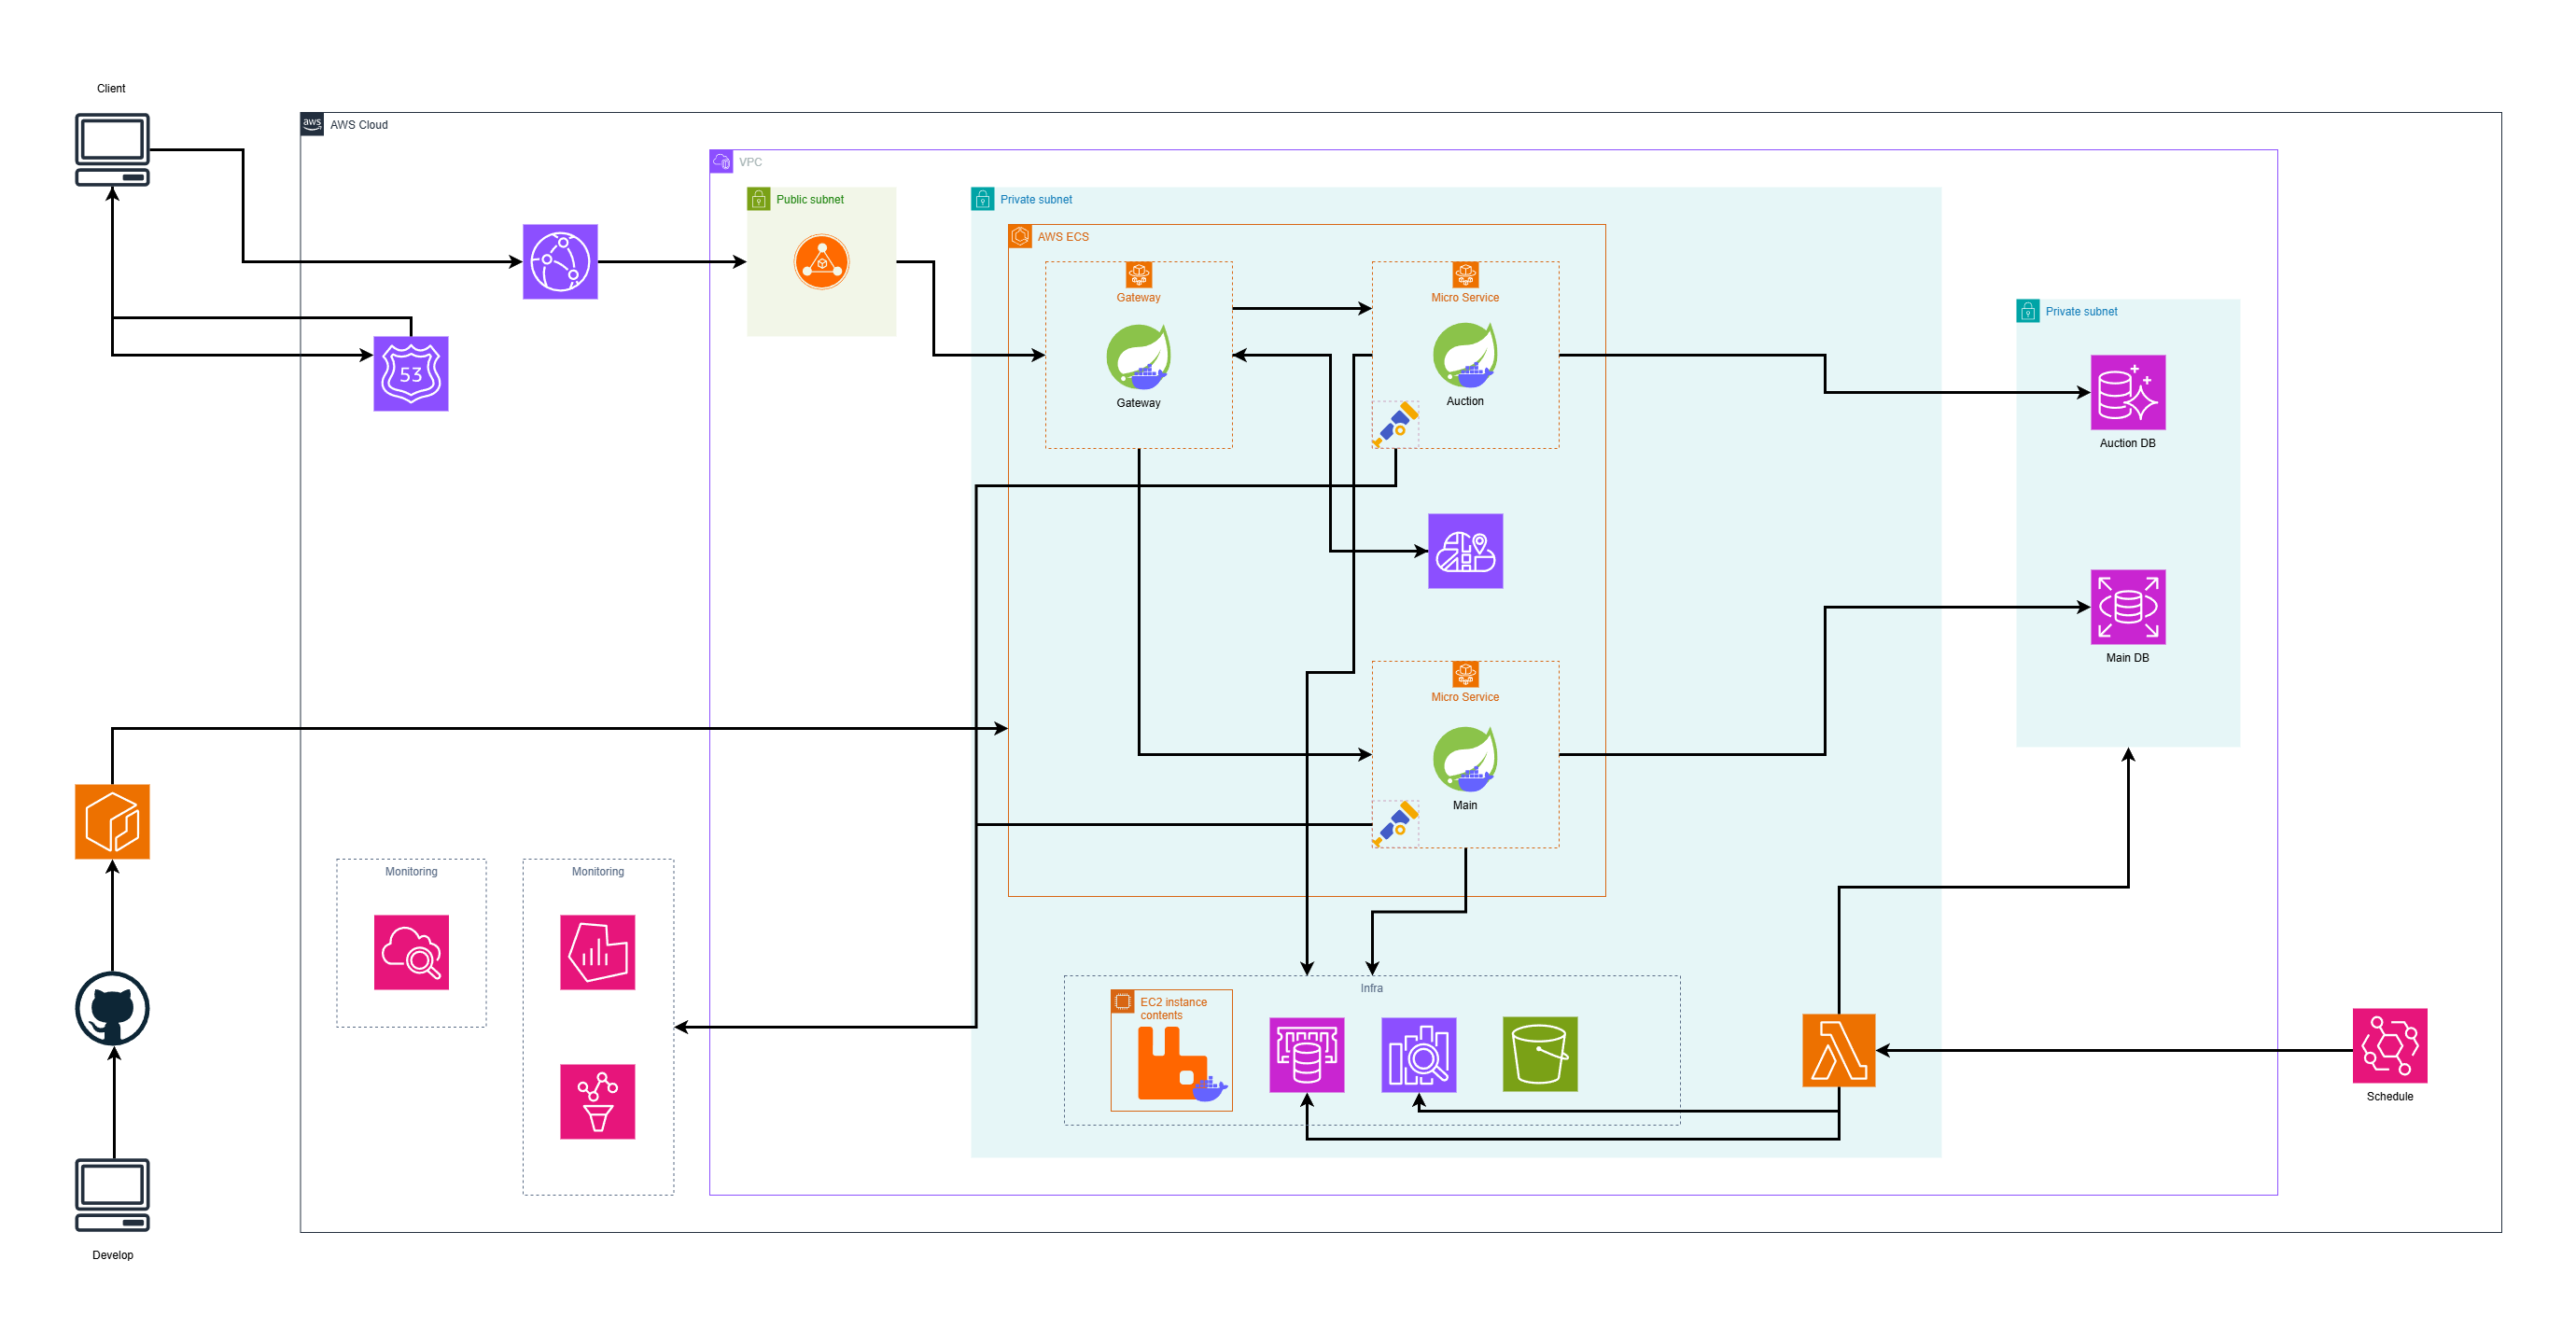Click the GitHub octocat icon
Image resolution: width=2576 pixels, height=1344 pixels.
pos(112,1008)
